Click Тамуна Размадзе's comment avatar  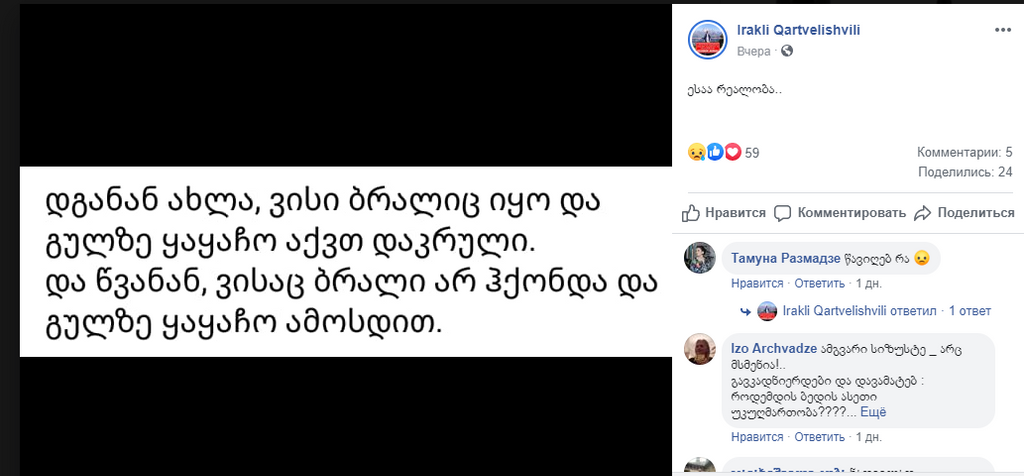coord(699,257)
